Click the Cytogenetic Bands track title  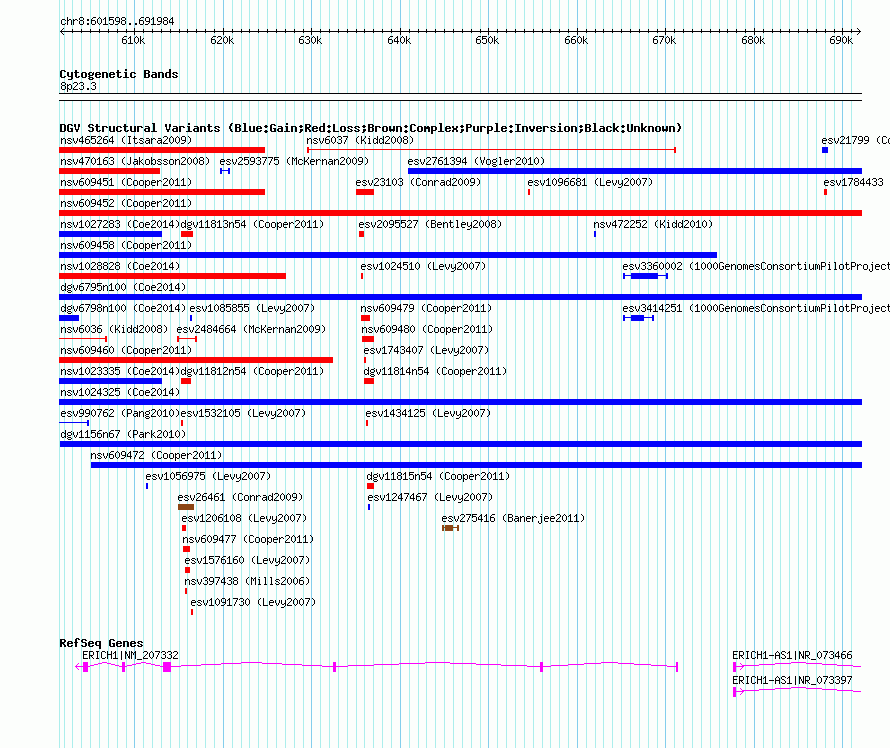118,74
